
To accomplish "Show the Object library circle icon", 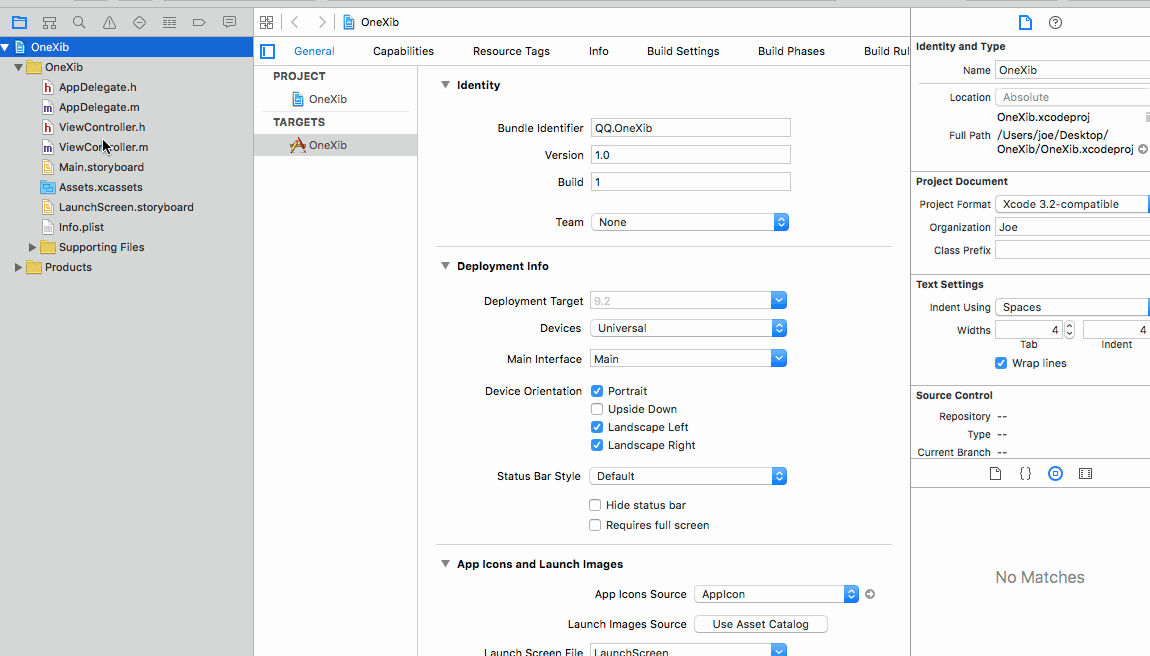I will tap(1055, 474).
